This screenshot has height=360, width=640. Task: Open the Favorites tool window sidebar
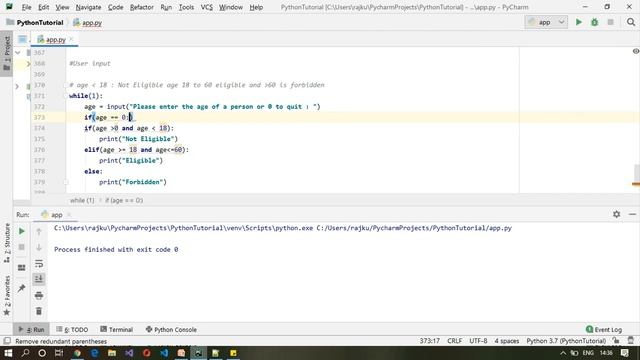pos(7,296)
